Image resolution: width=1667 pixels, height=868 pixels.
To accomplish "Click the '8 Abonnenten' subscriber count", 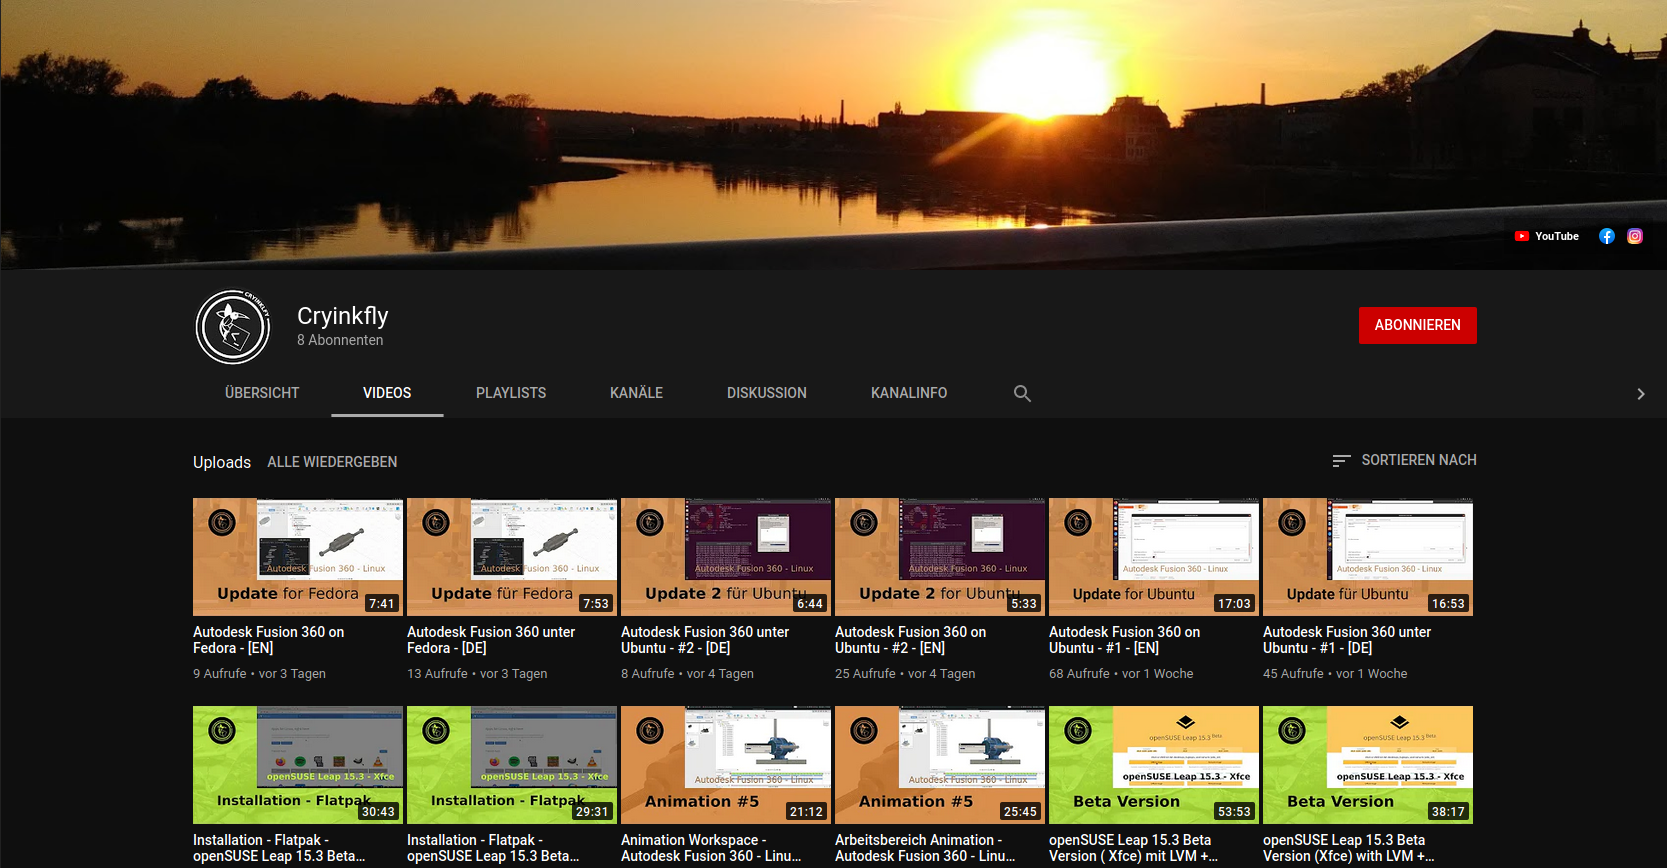I will (x=340, y=340).
